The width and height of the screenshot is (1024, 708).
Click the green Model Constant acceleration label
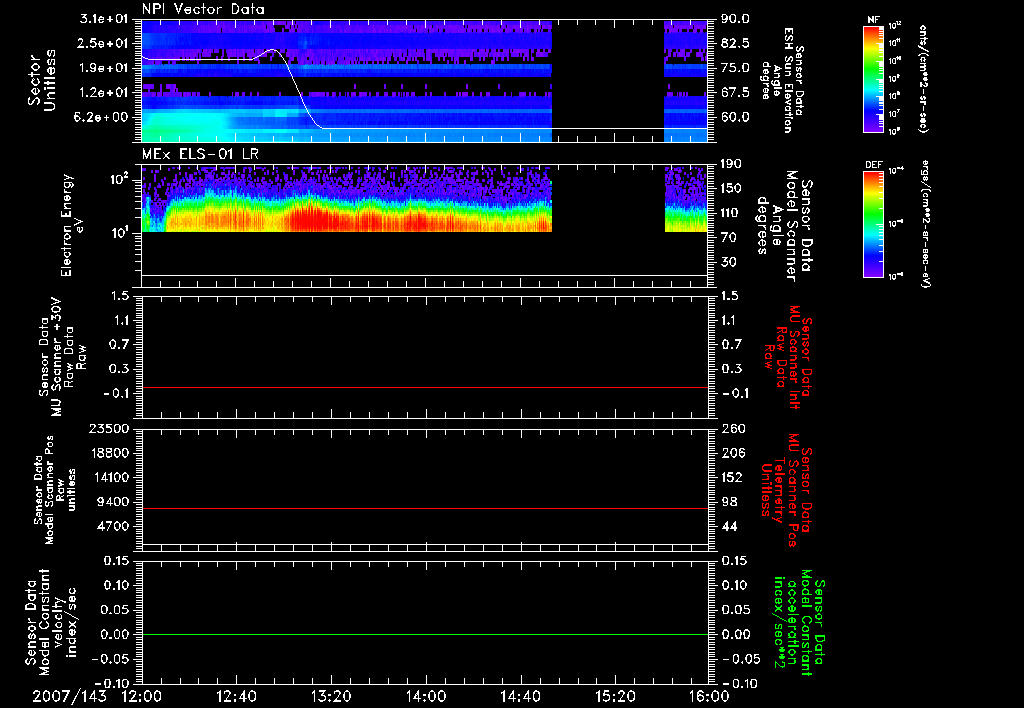click(x=799, y=620)
